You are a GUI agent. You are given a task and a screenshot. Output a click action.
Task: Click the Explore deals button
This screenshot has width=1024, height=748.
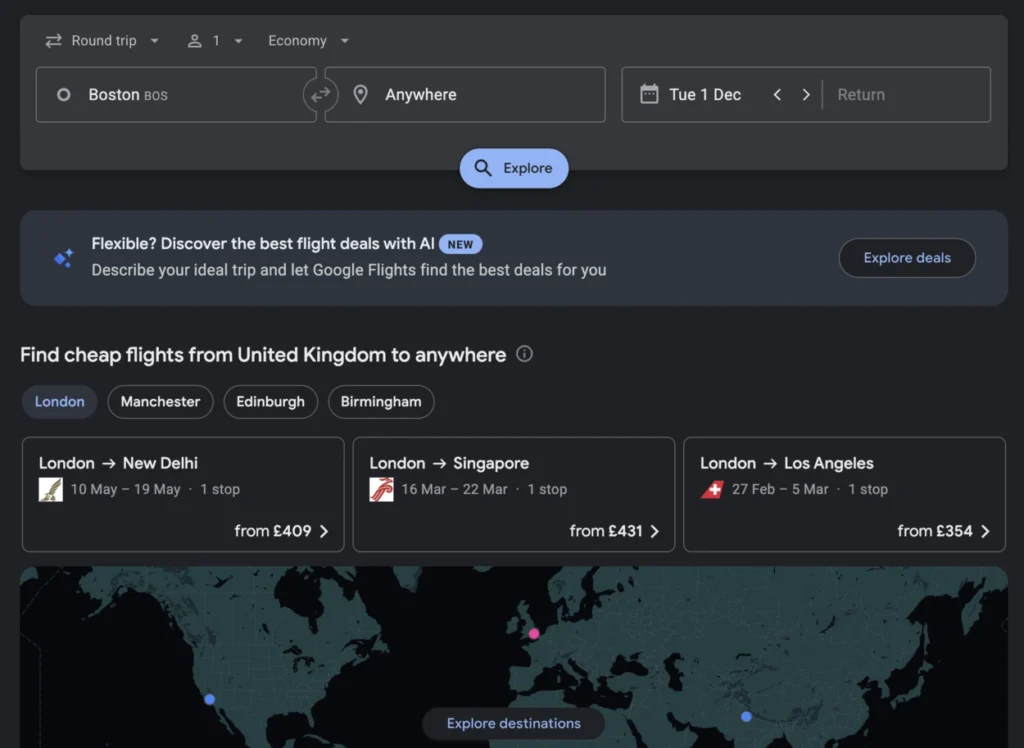(x=906, y=257)
